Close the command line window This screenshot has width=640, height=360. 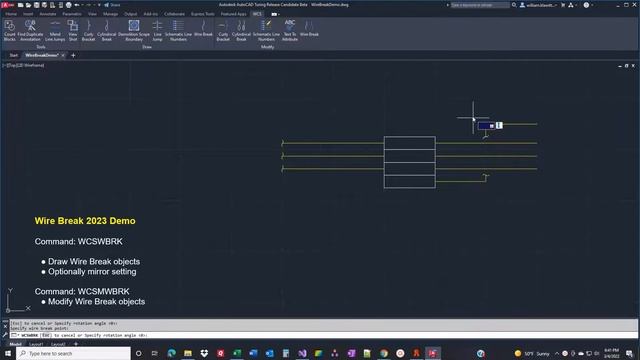click(x=5, y=326)
